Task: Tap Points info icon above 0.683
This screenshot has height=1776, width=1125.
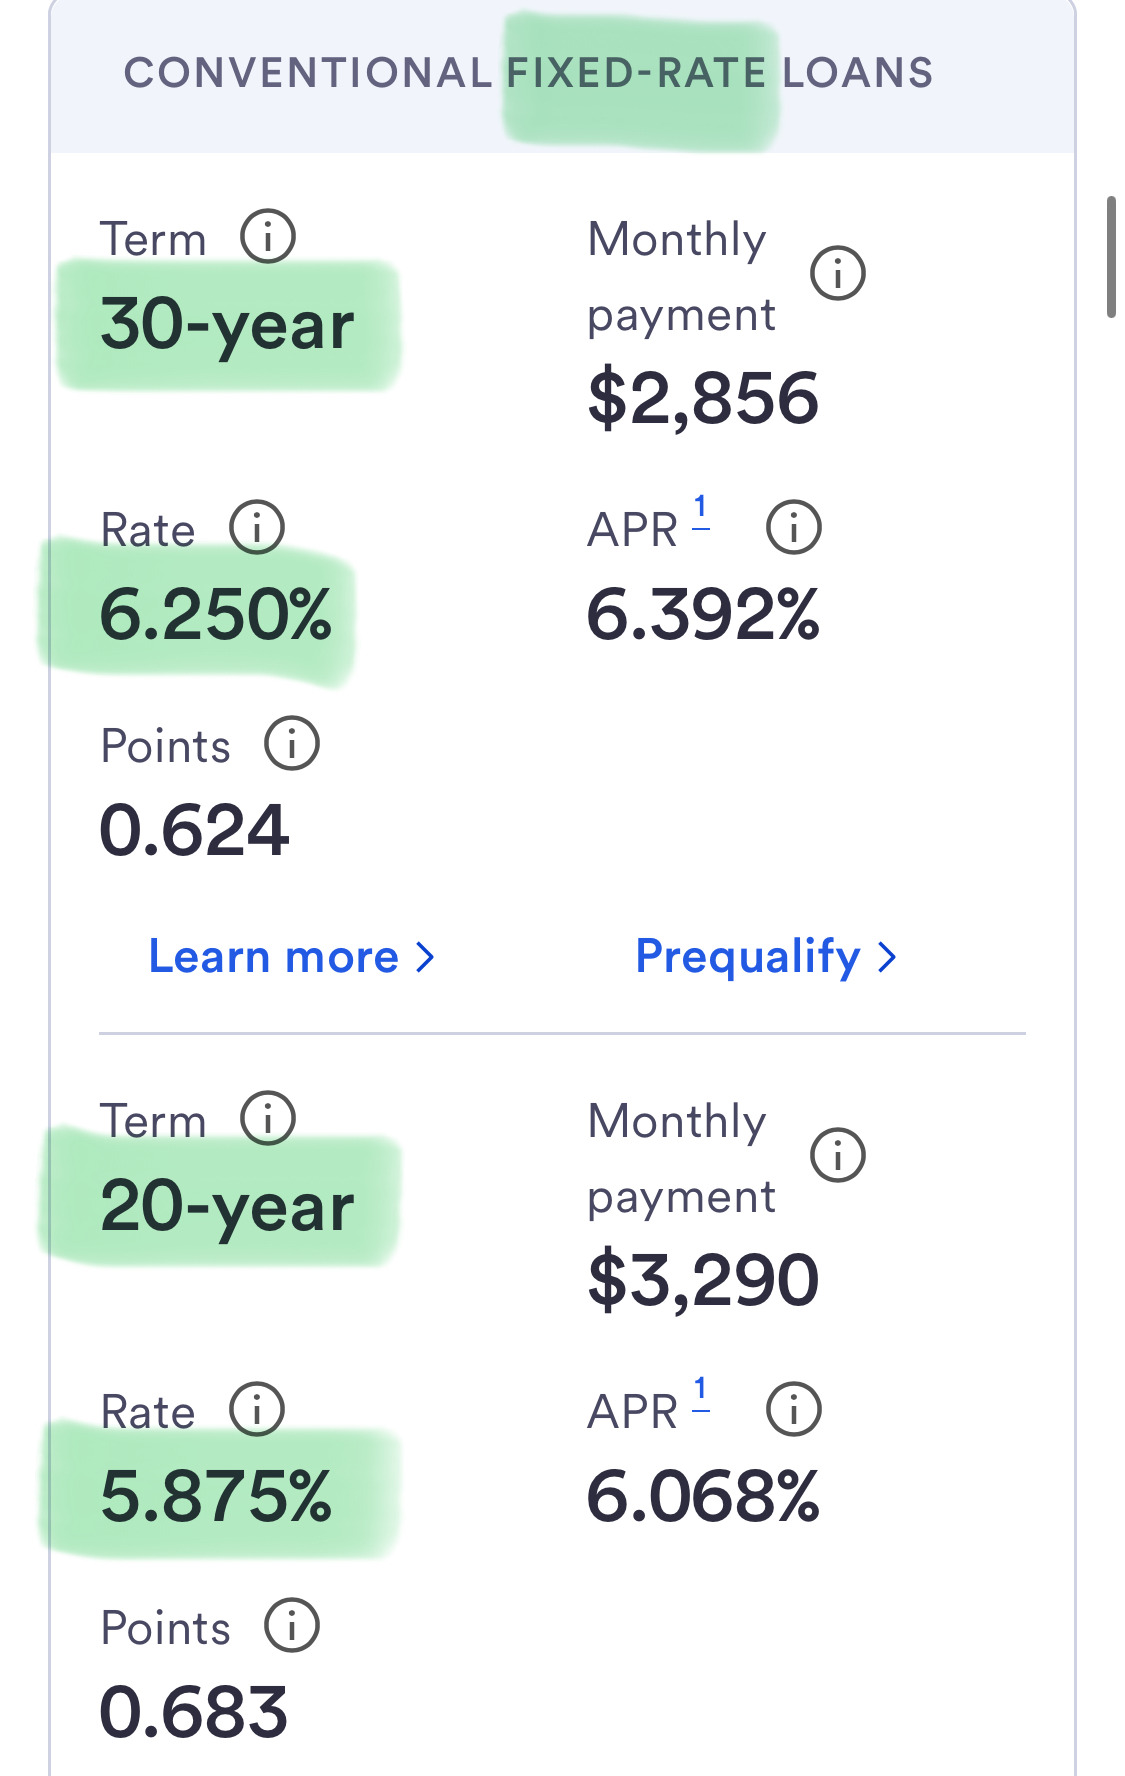Action: (291, 1625)
